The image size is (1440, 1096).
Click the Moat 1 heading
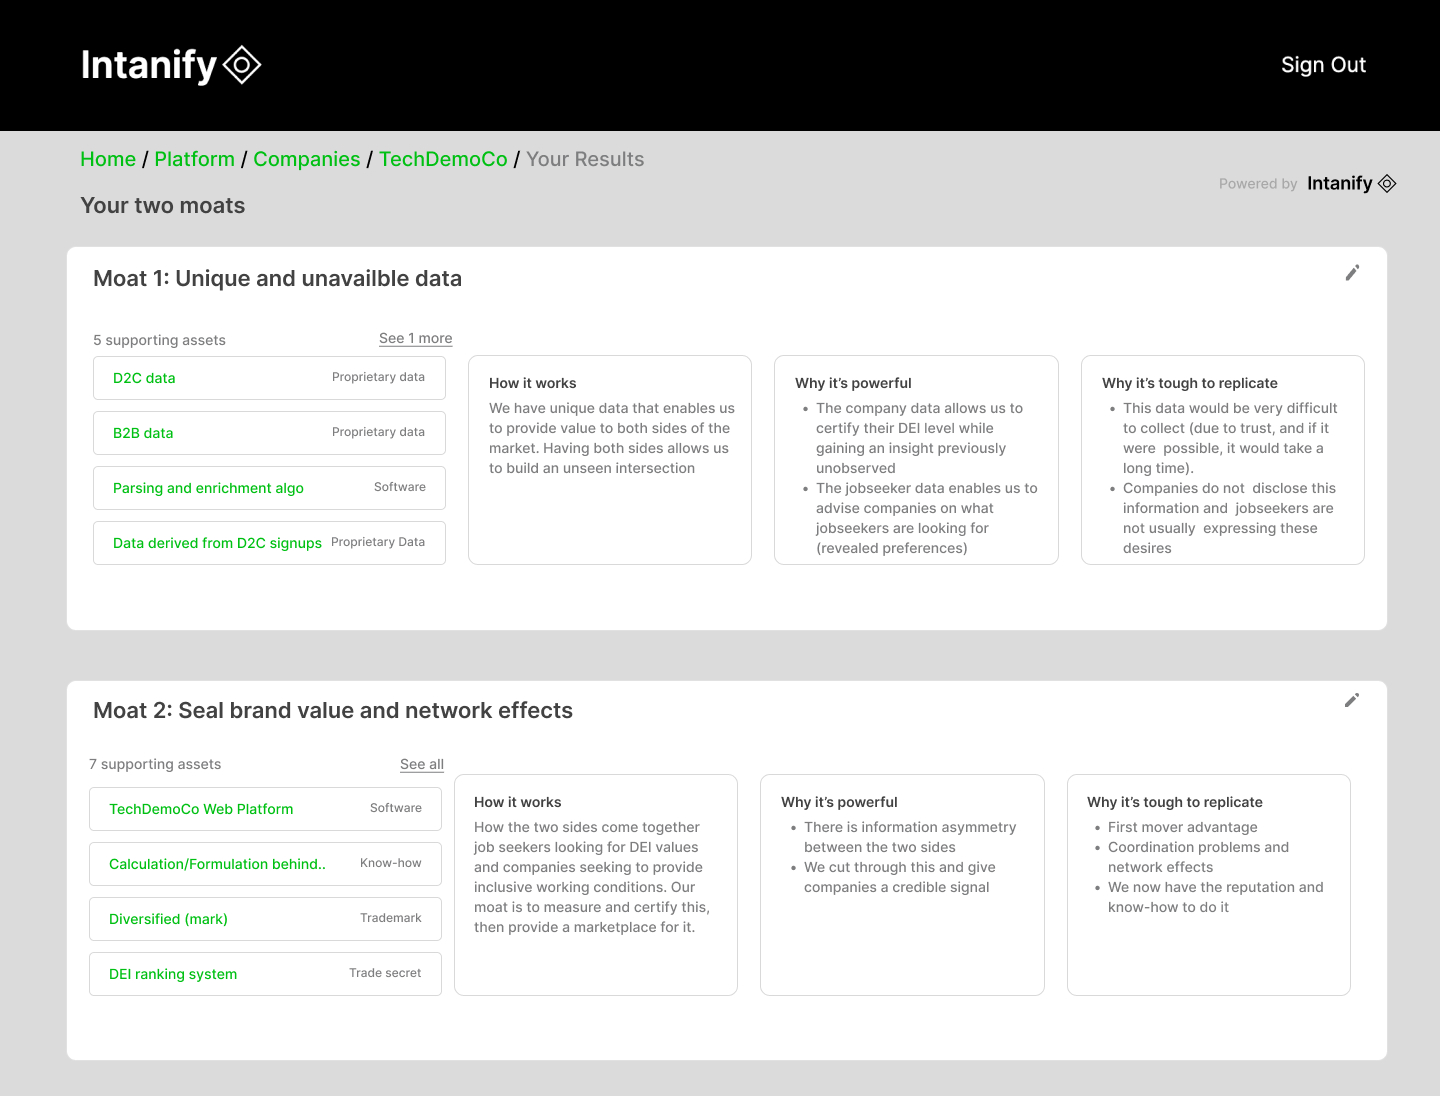click(x=277, y=278)
